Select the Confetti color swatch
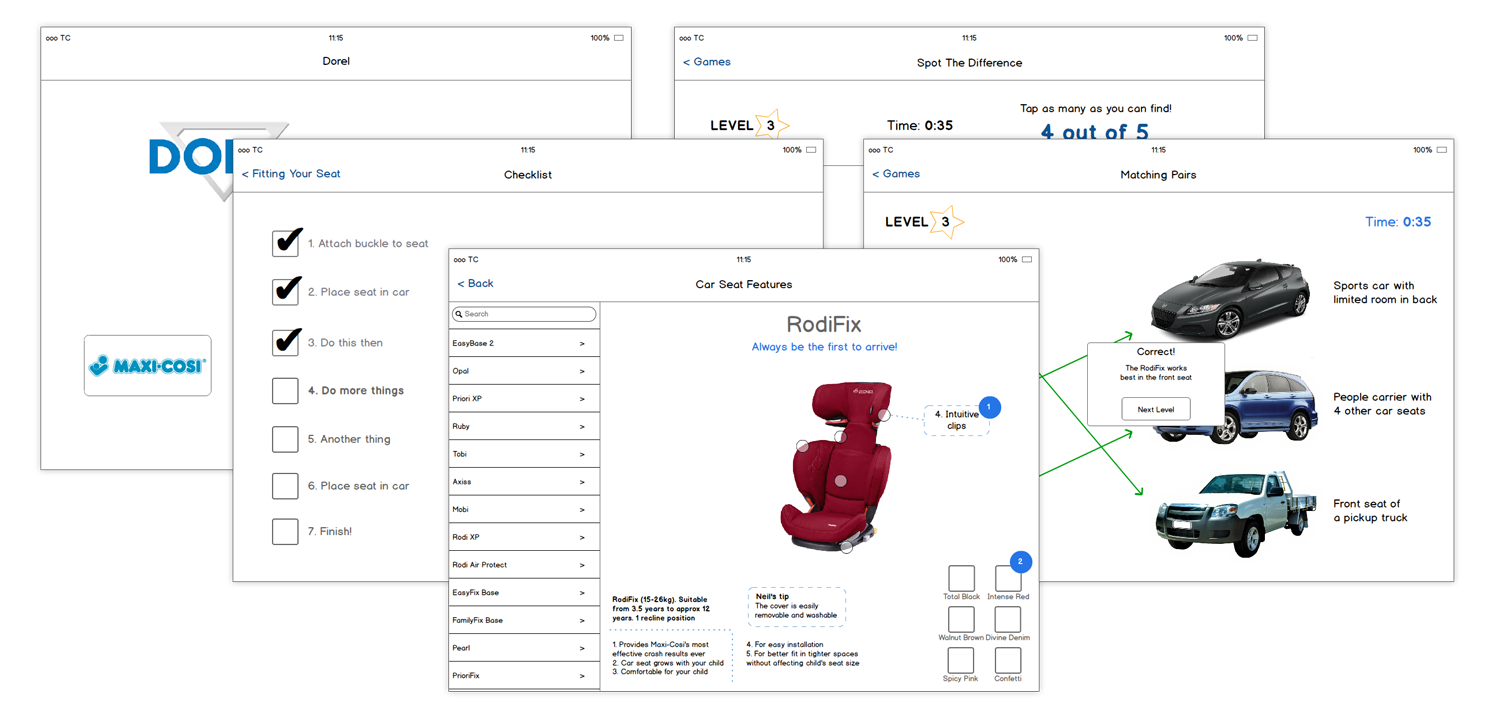The image size is (1500, 719). point(1008,660)
